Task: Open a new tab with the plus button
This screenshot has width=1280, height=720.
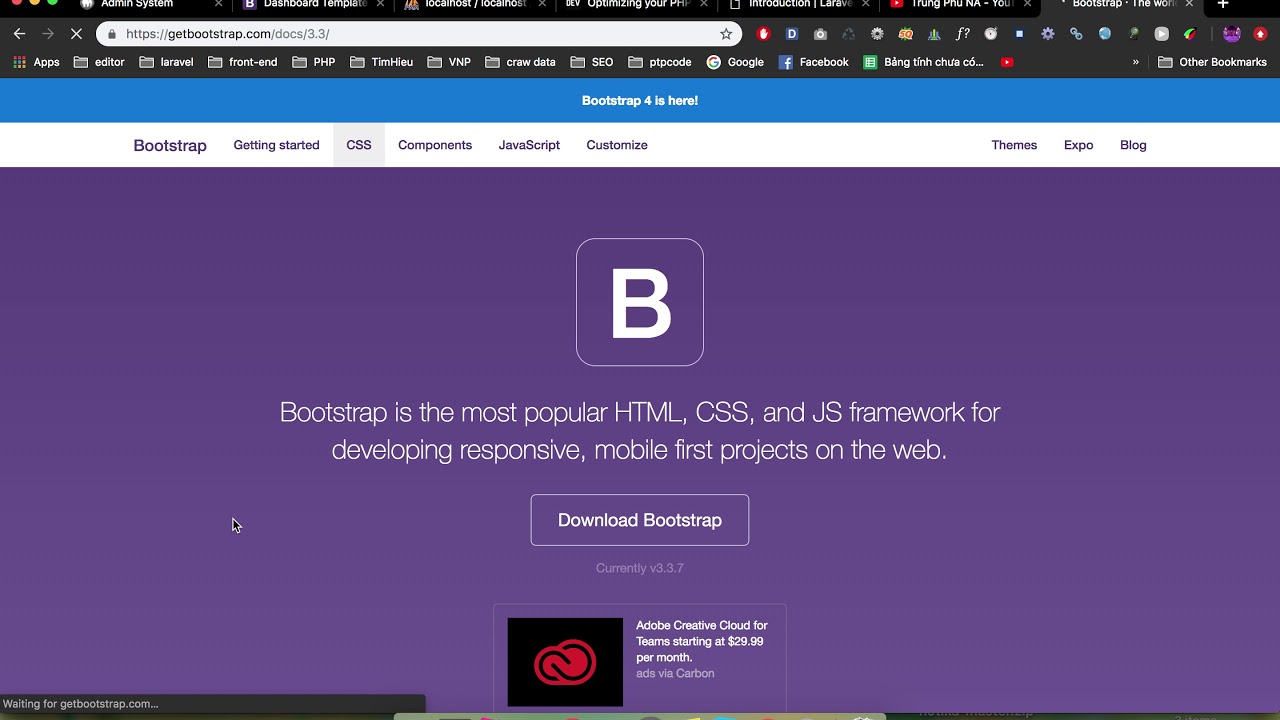Action: click(1223, 5)
